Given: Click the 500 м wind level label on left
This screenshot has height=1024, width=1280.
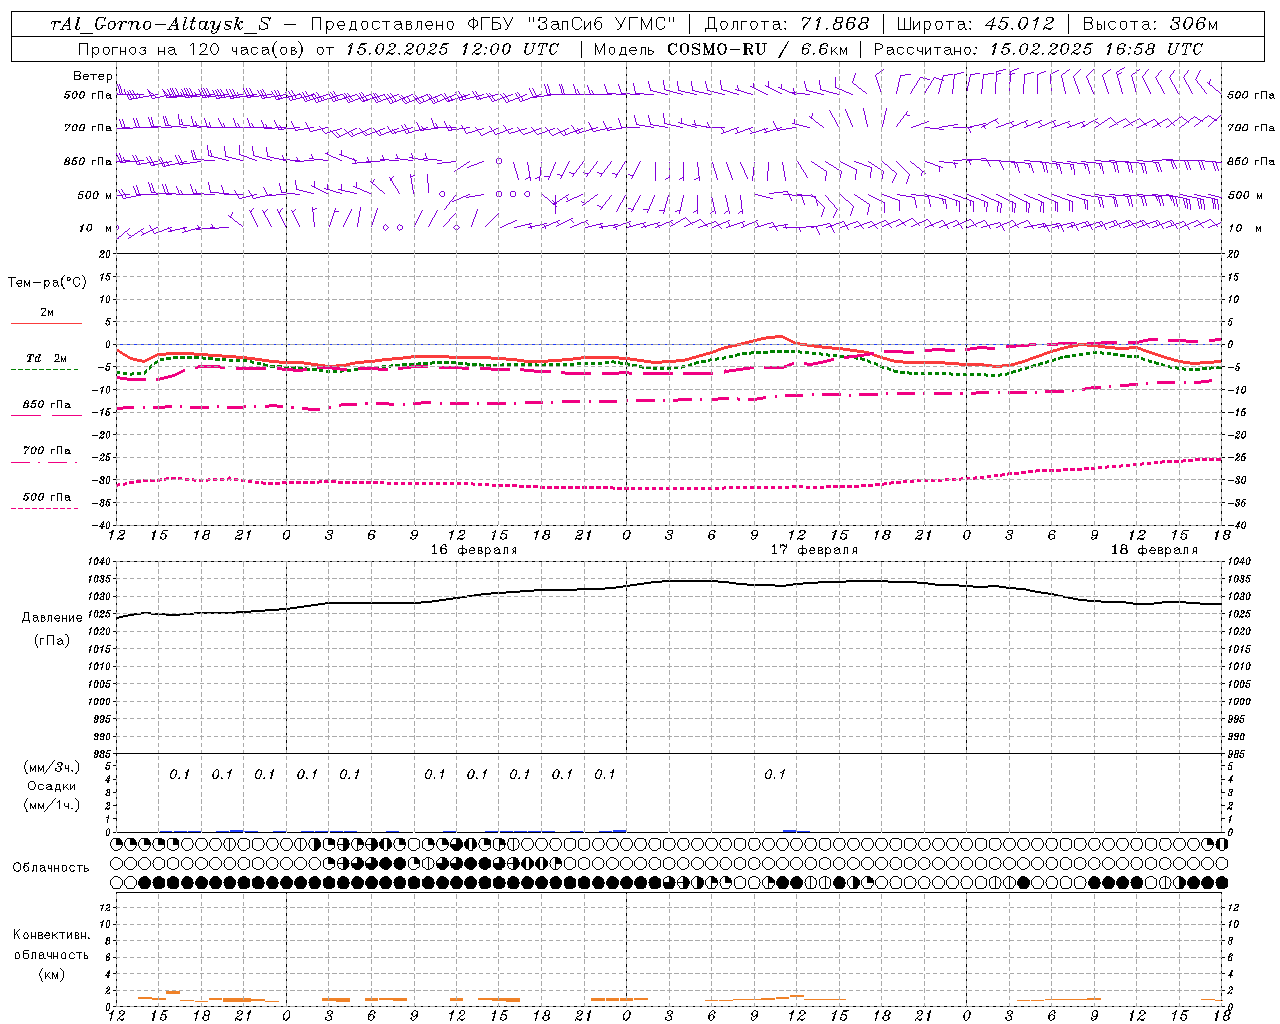Looking at the screenshot, I should pyautogui.click(x=94, y=195).
